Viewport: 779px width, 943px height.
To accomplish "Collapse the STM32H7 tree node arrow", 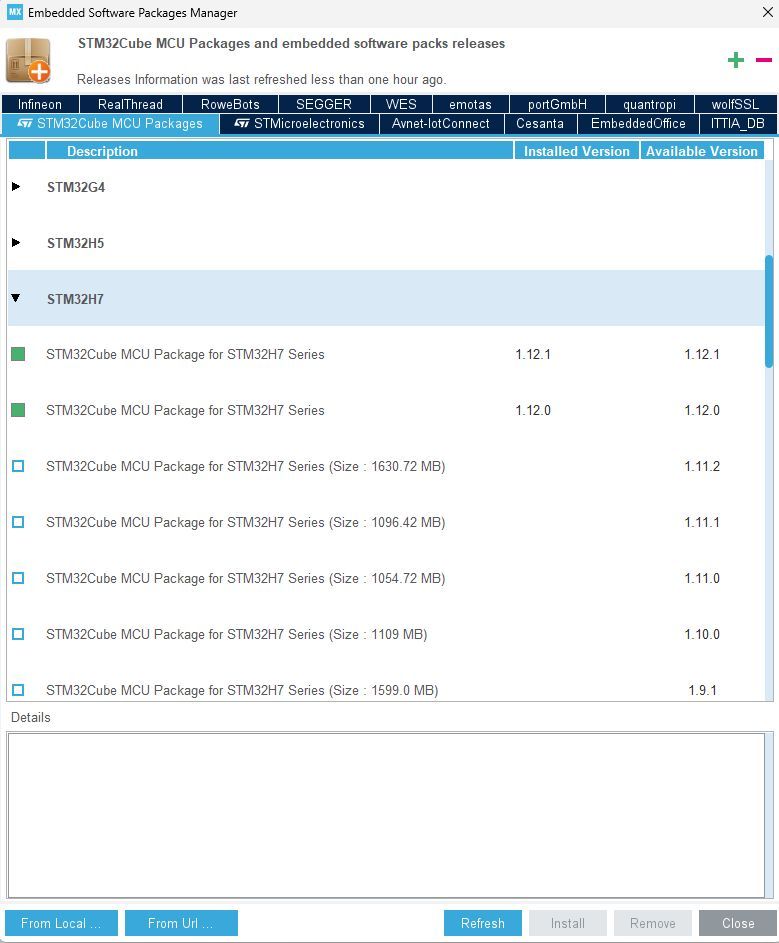I will pos(16,298).
